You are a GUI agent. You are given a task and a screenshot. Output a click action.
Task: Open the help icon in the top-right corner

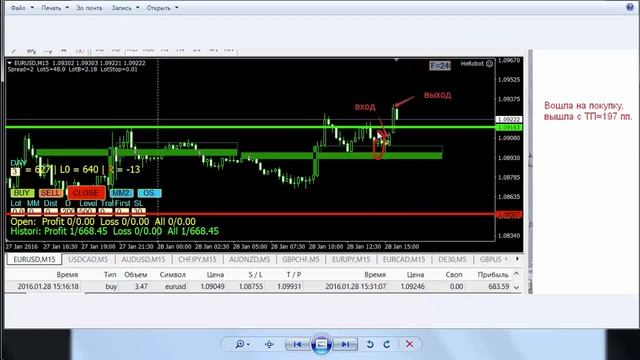[x=630, y=7]
